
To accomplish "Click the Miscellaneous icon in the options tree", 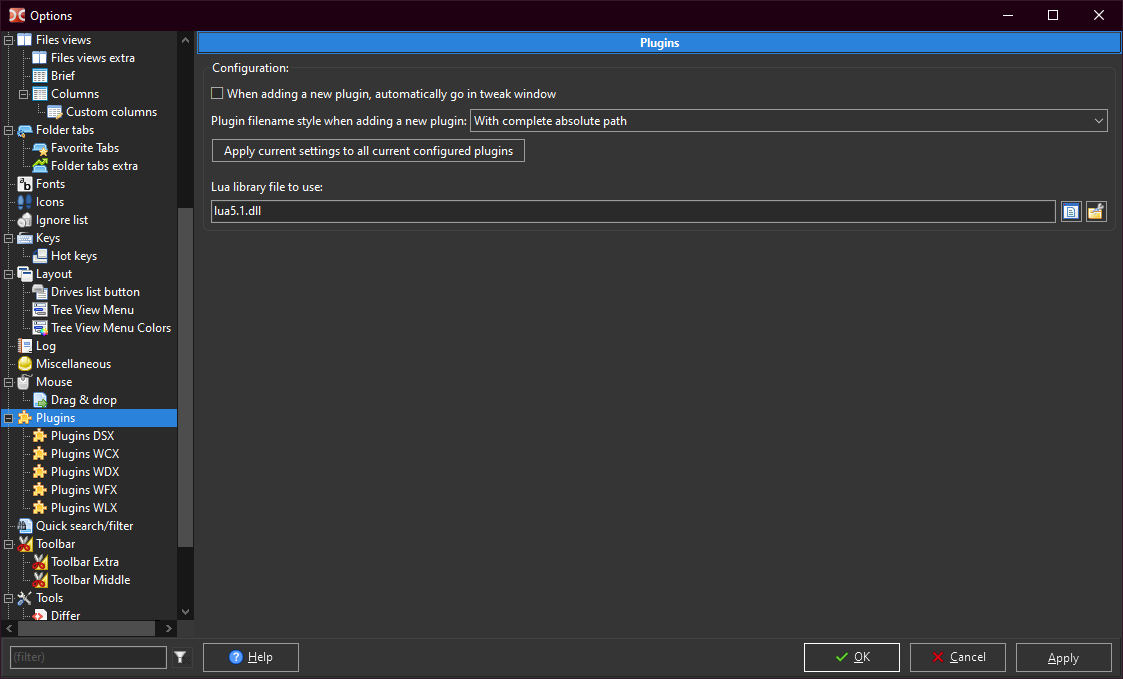I will tap(25, 364).
